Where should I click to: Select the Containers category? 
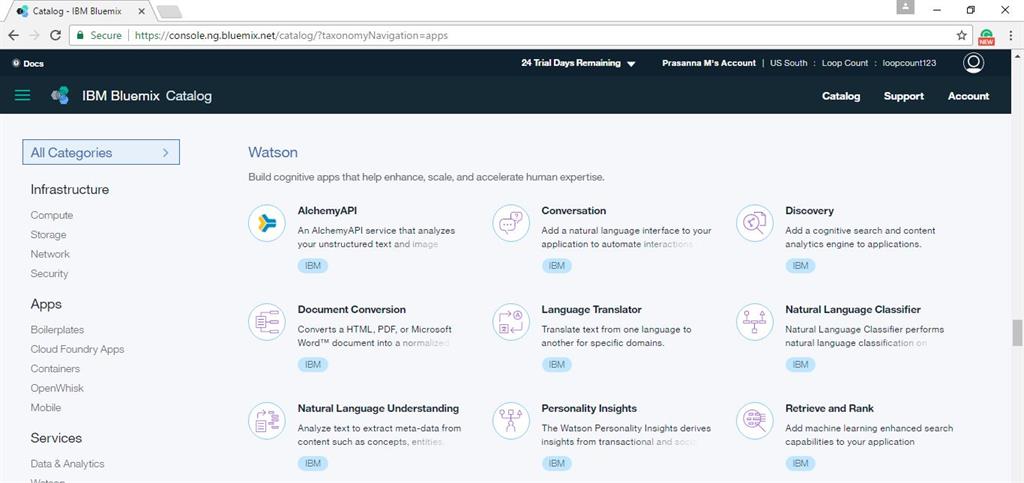[x=55, y=369]
